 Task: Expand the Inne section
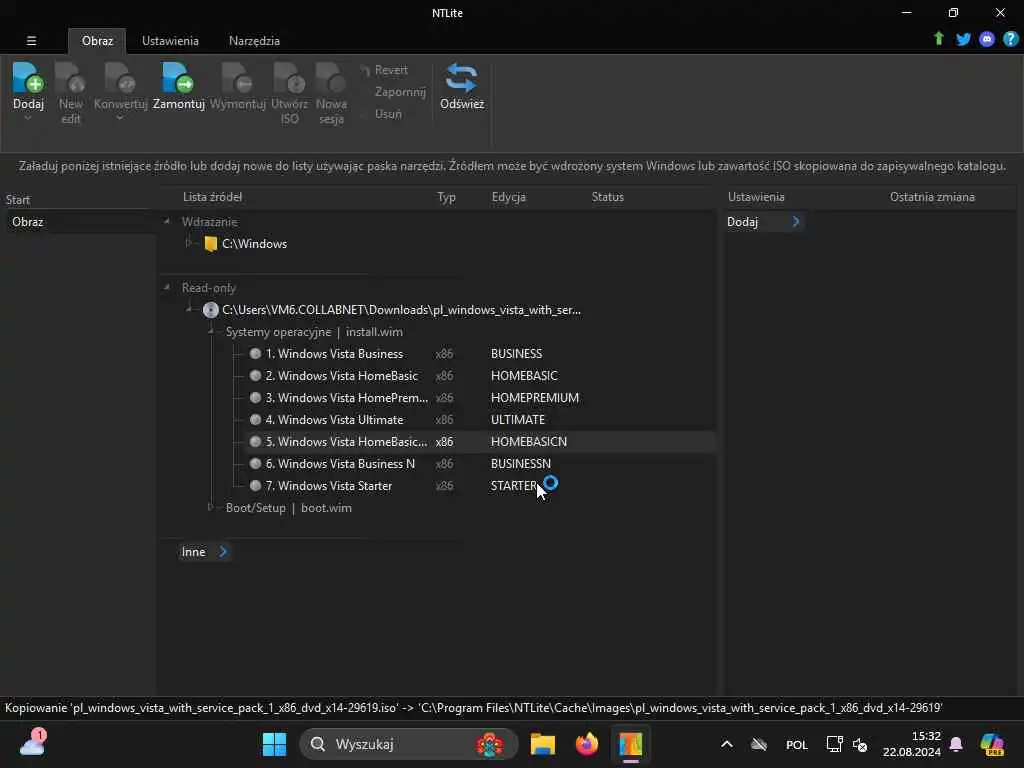(x=223, y=552)
